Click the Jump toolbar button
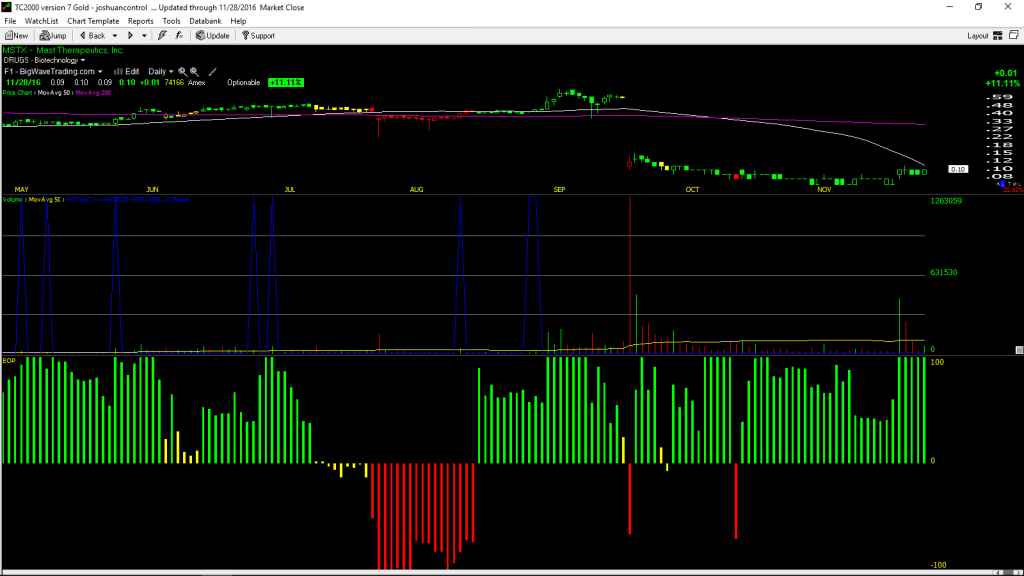Image resolution: width=1024 pixels, height=576 pixels. click(x=53, y=36)
